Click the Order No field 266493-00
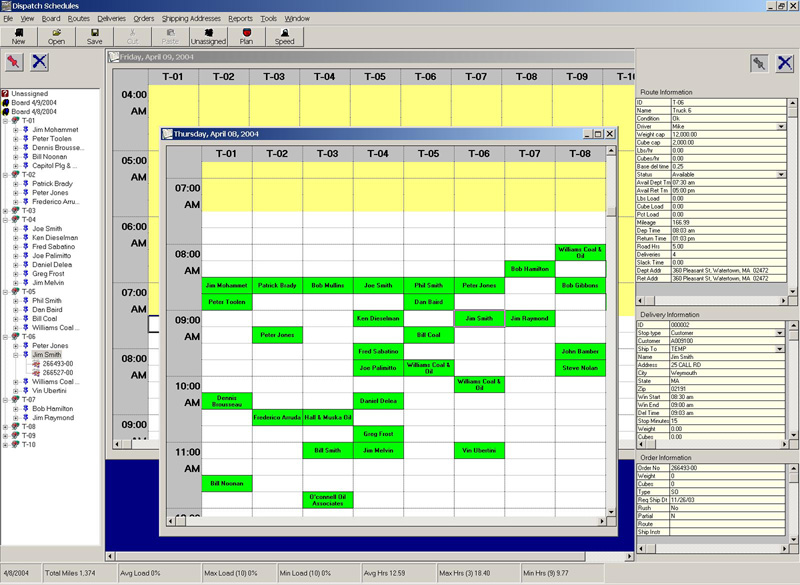Screen dimensions: 800x585 click(727, 468)
